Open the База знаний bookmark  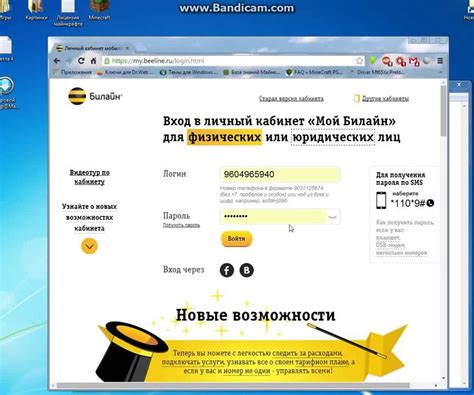click(252, 72)
